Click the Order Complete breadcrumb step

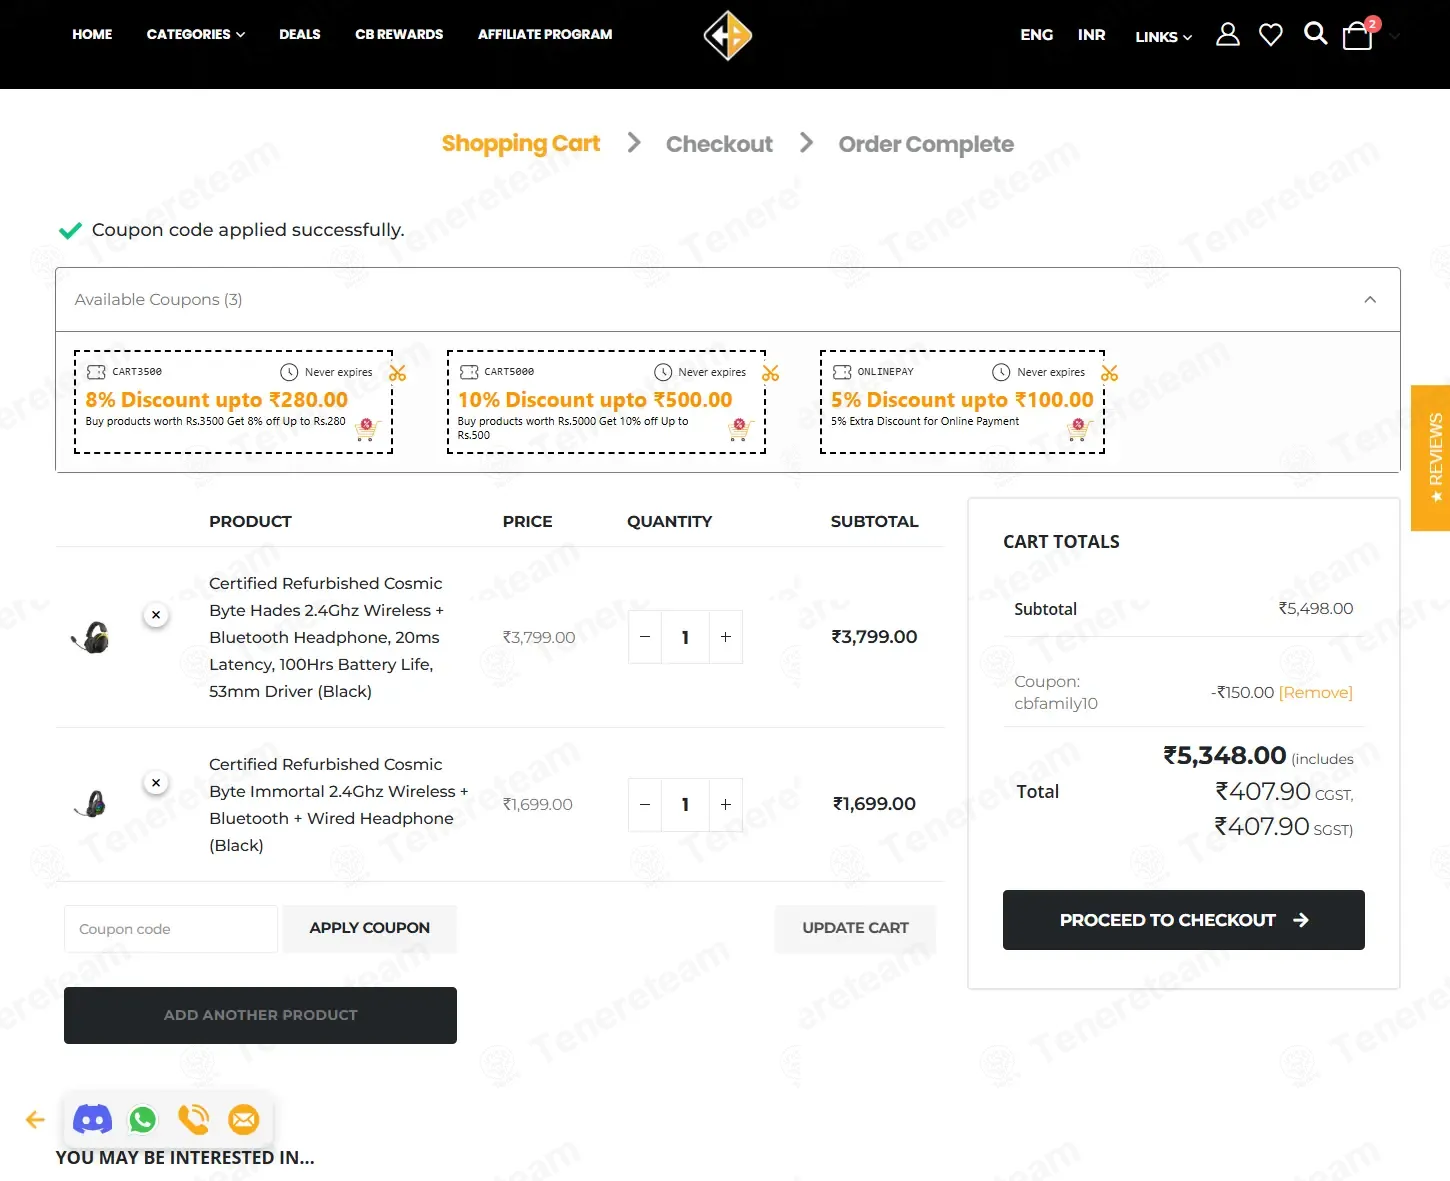926,145
